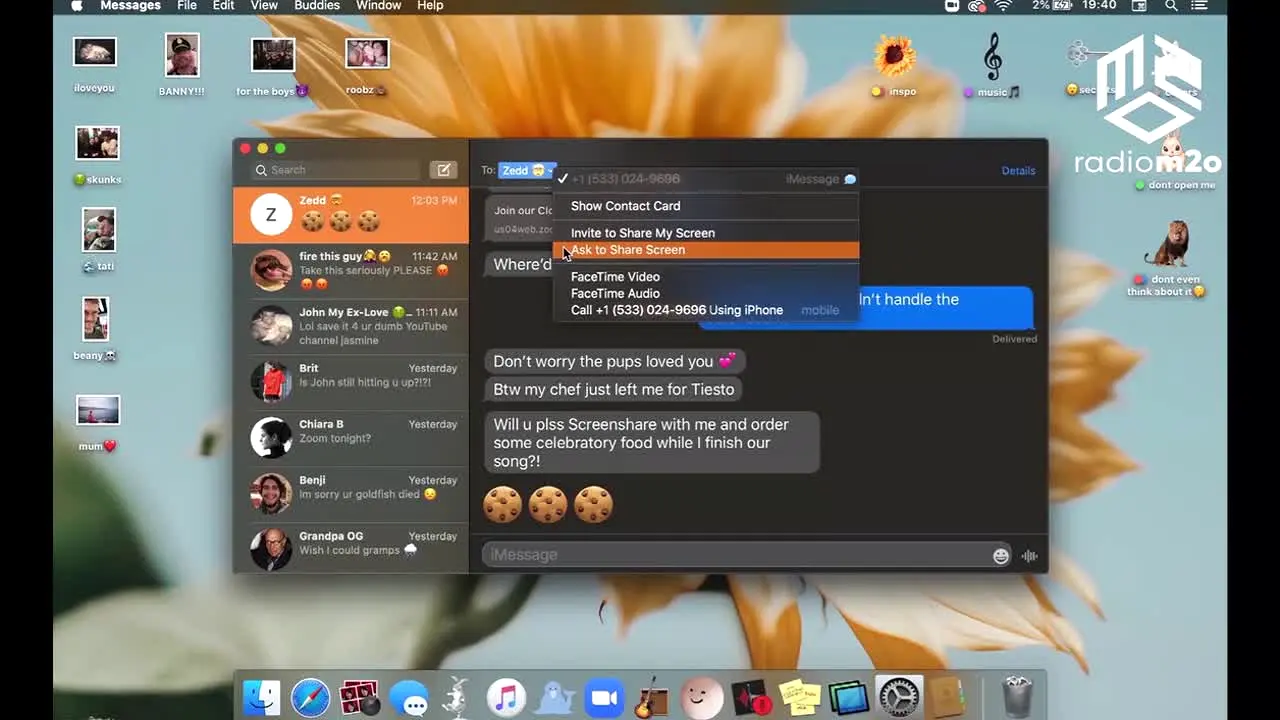Click the Spotlight search magnifier icon
The height and width of the screenshot is (720, 1280).
[1171, 6]
